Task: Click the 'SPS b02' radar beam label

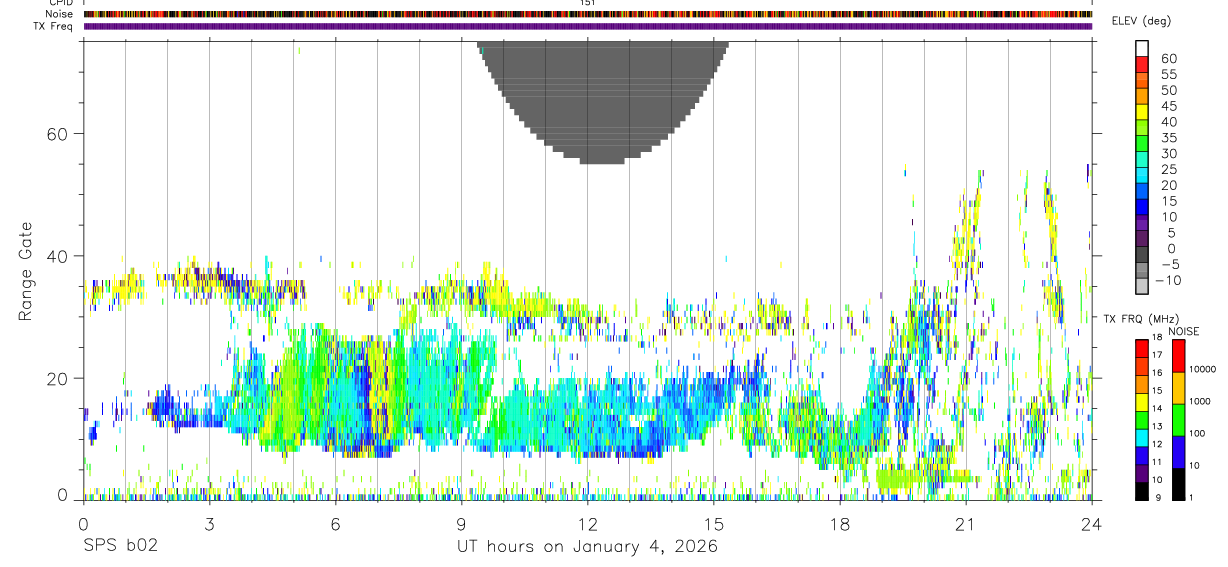Action: click(120, 547)
